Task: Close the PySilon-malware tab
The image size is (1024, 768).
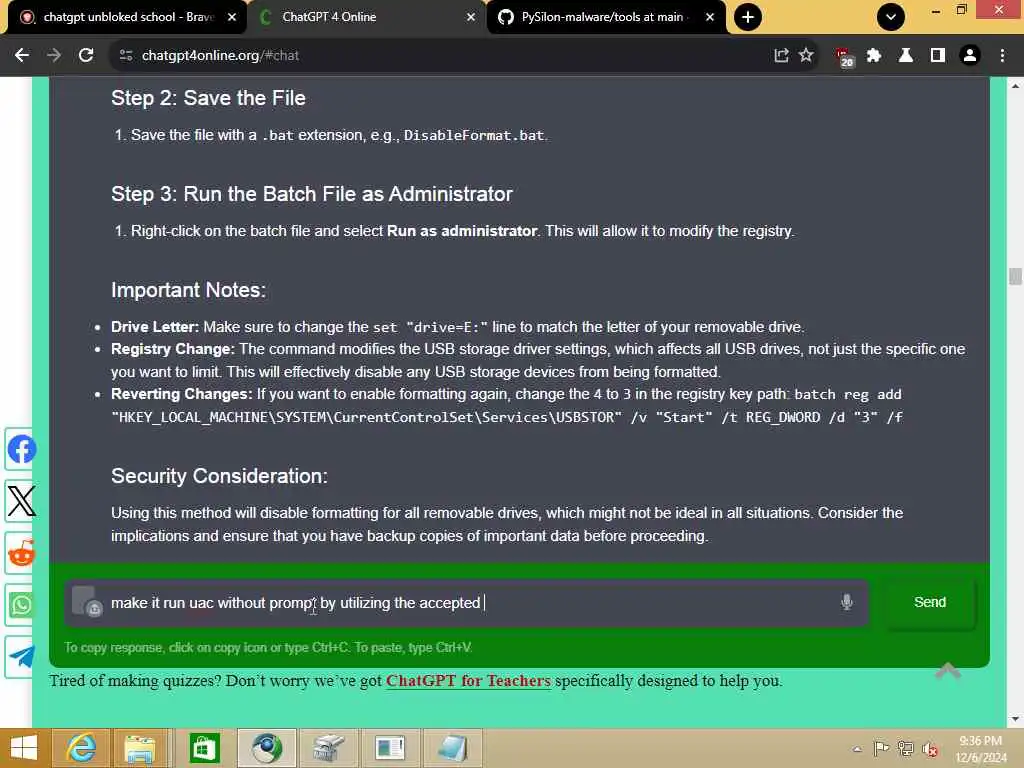Action: click(x=710, y=17)
